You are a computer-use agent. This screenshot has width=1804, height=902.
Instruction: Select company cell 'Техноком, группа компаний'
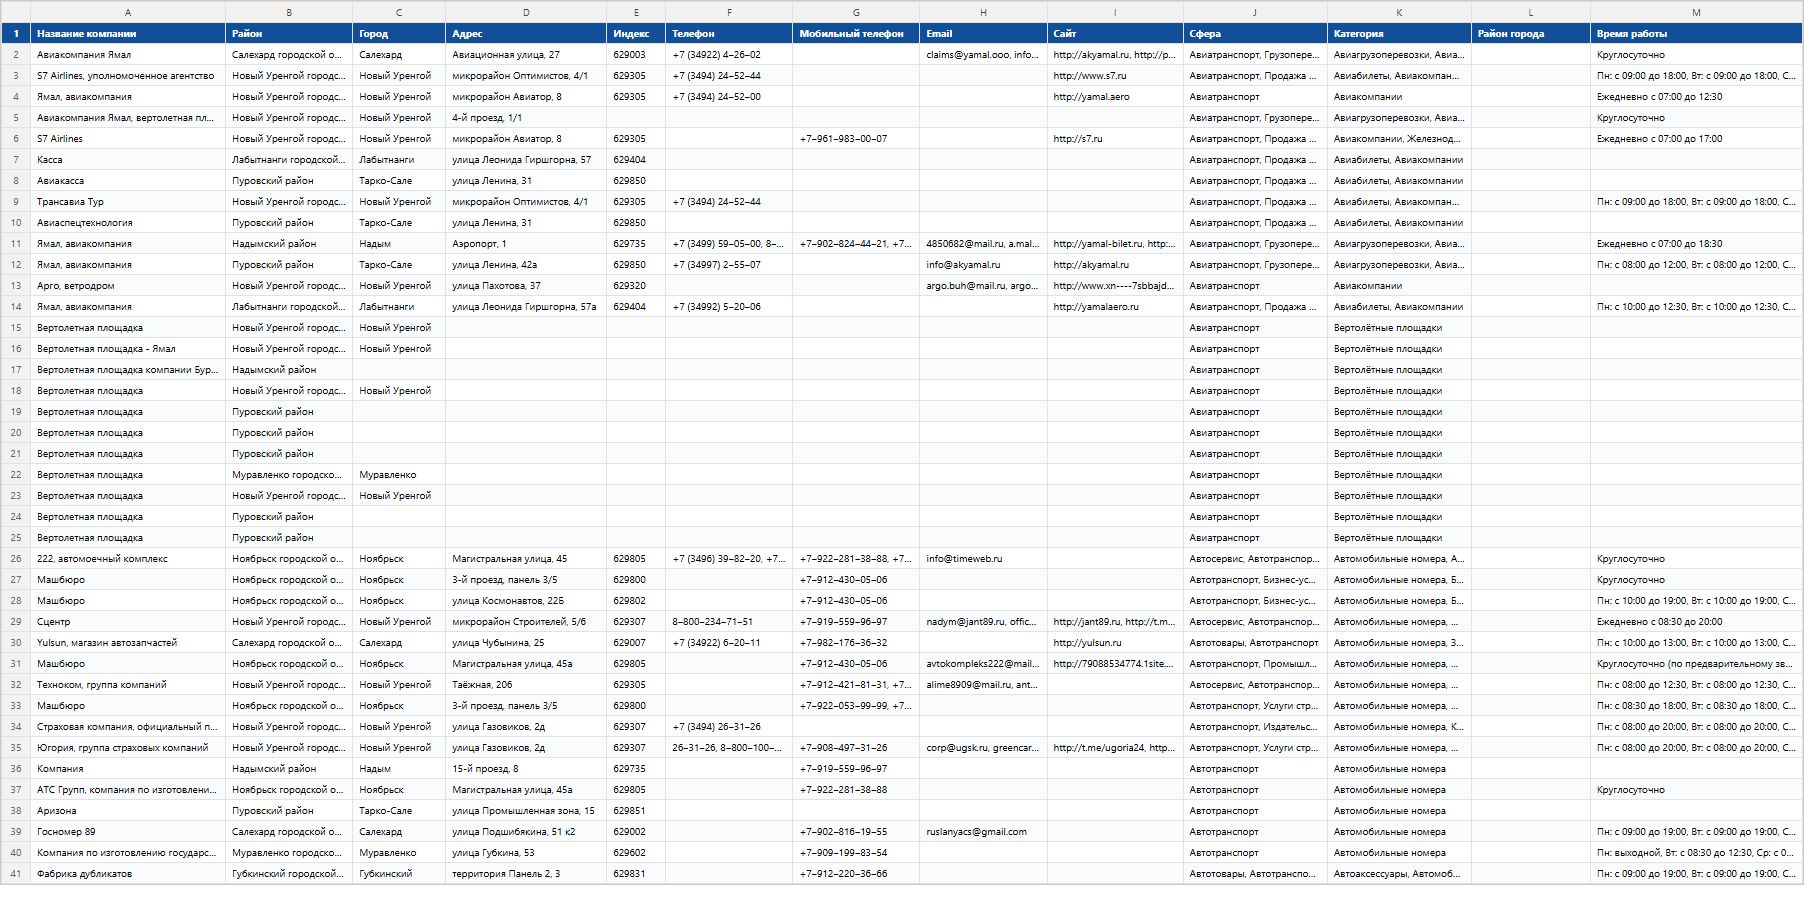[x=128, y=685]
